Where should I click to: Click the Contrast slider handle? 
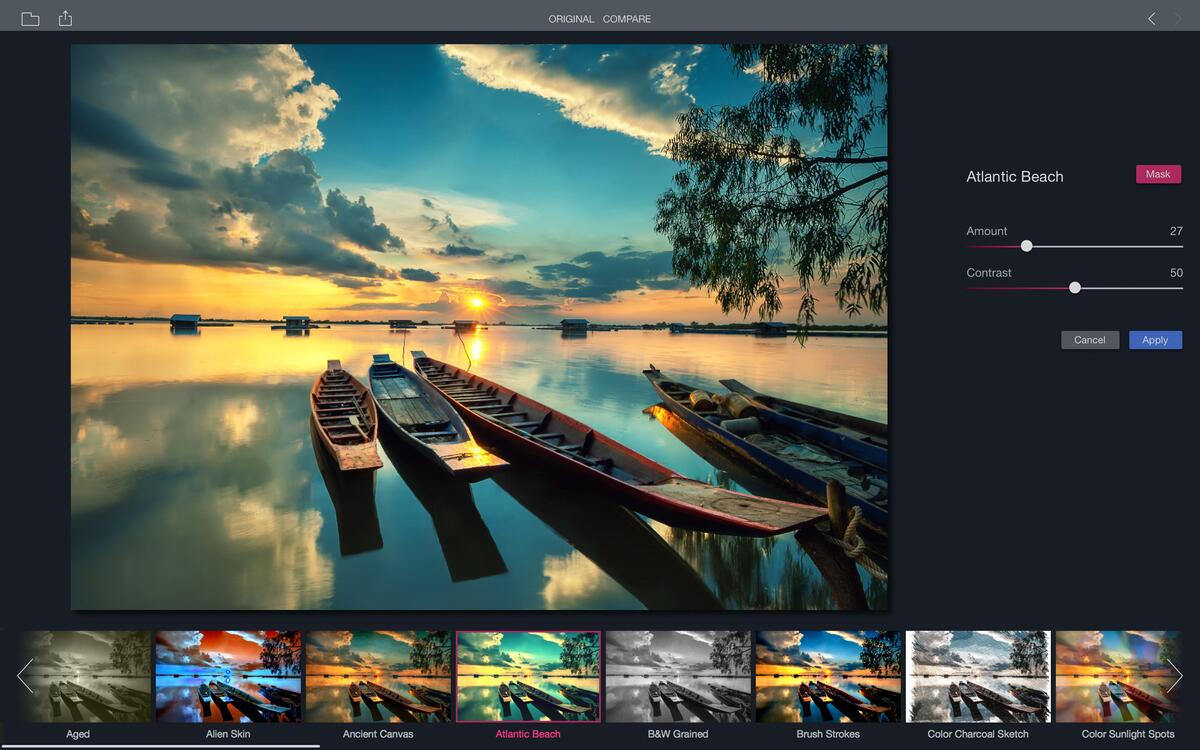[1074, 287]
